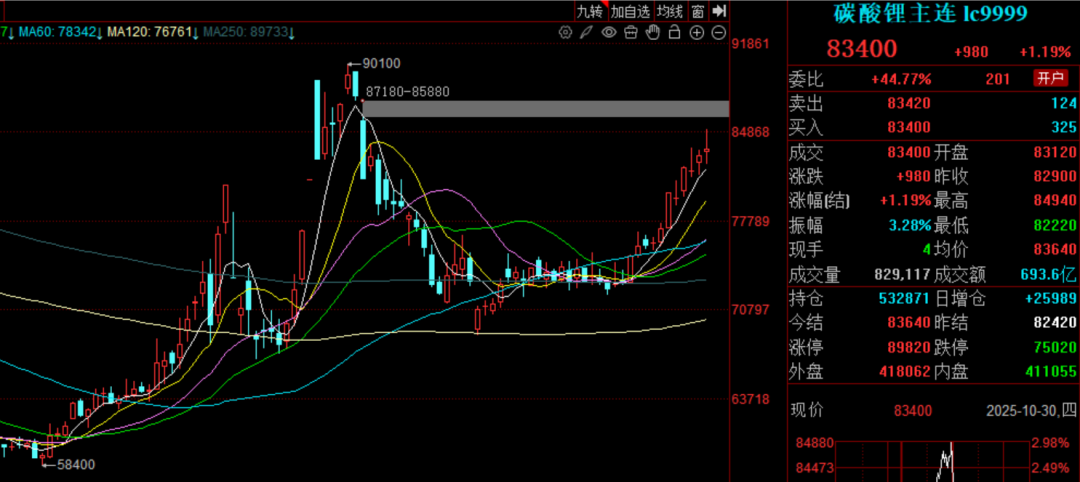Click the toolbox icon
The height and width of the screenshot is (482, 1080).
[631, 33]
